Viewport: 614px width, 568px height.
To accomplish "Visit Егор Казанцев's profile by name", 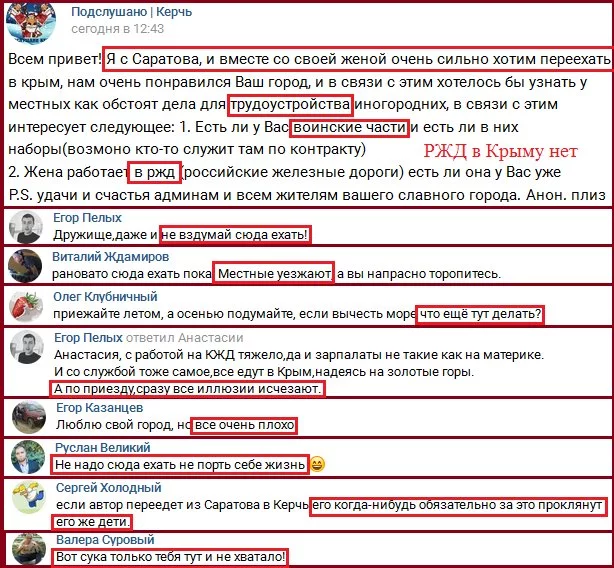I will (x=99, y=408).
